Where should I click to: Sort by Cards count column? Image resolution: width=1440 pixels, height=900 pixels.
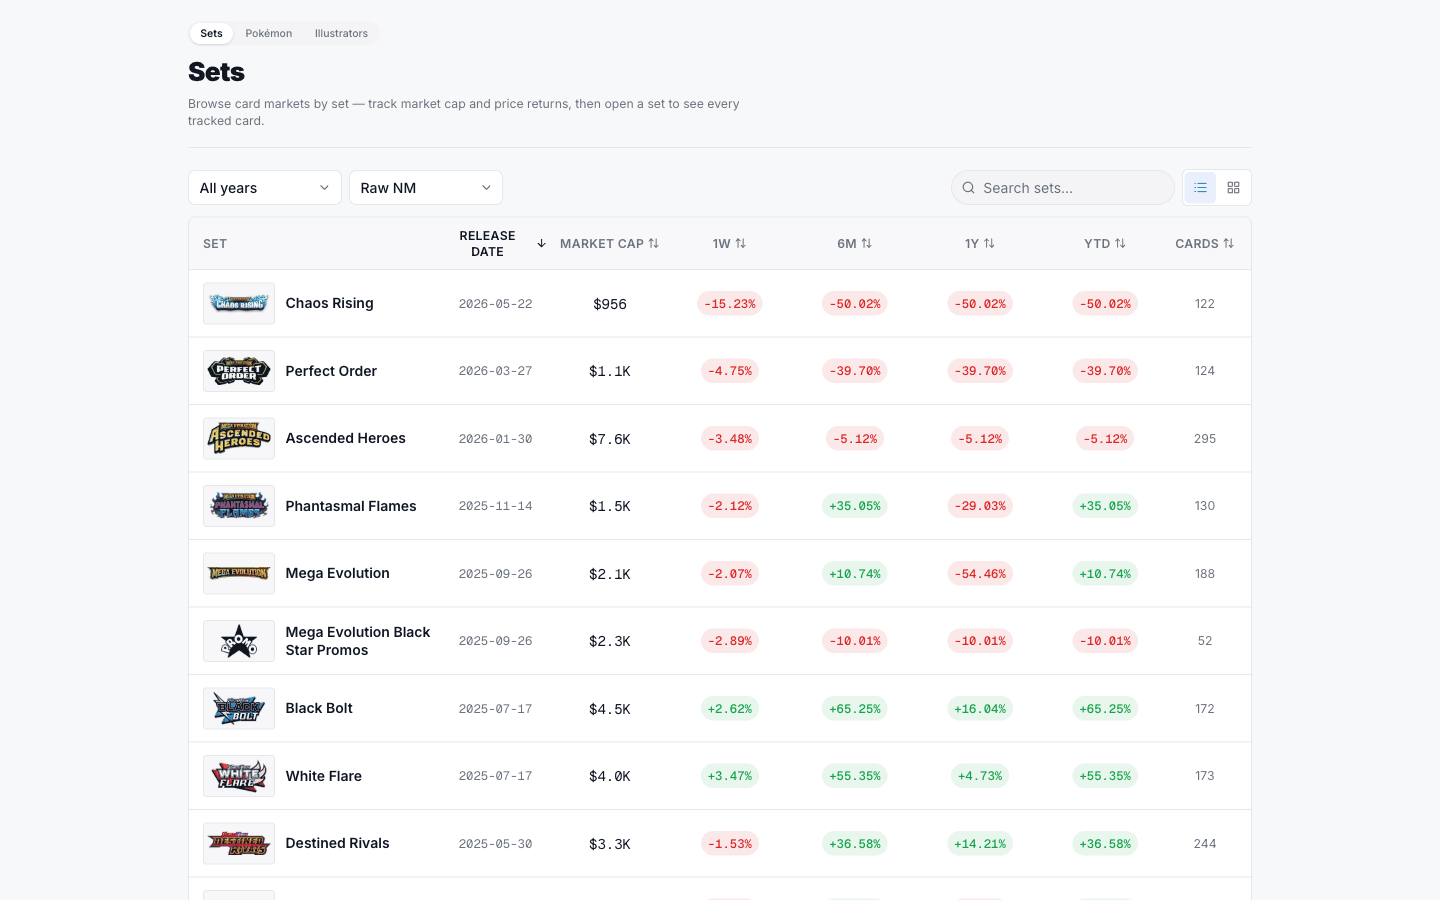(1205, 244)
